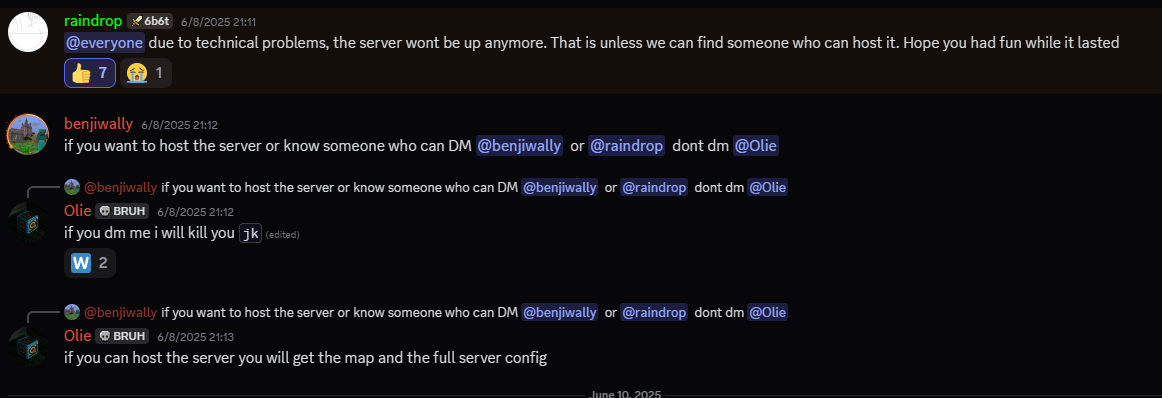This screenshot has width=1162, height=398.
Task: Click the raindrop username in green
Action: [x=93, y=21]
